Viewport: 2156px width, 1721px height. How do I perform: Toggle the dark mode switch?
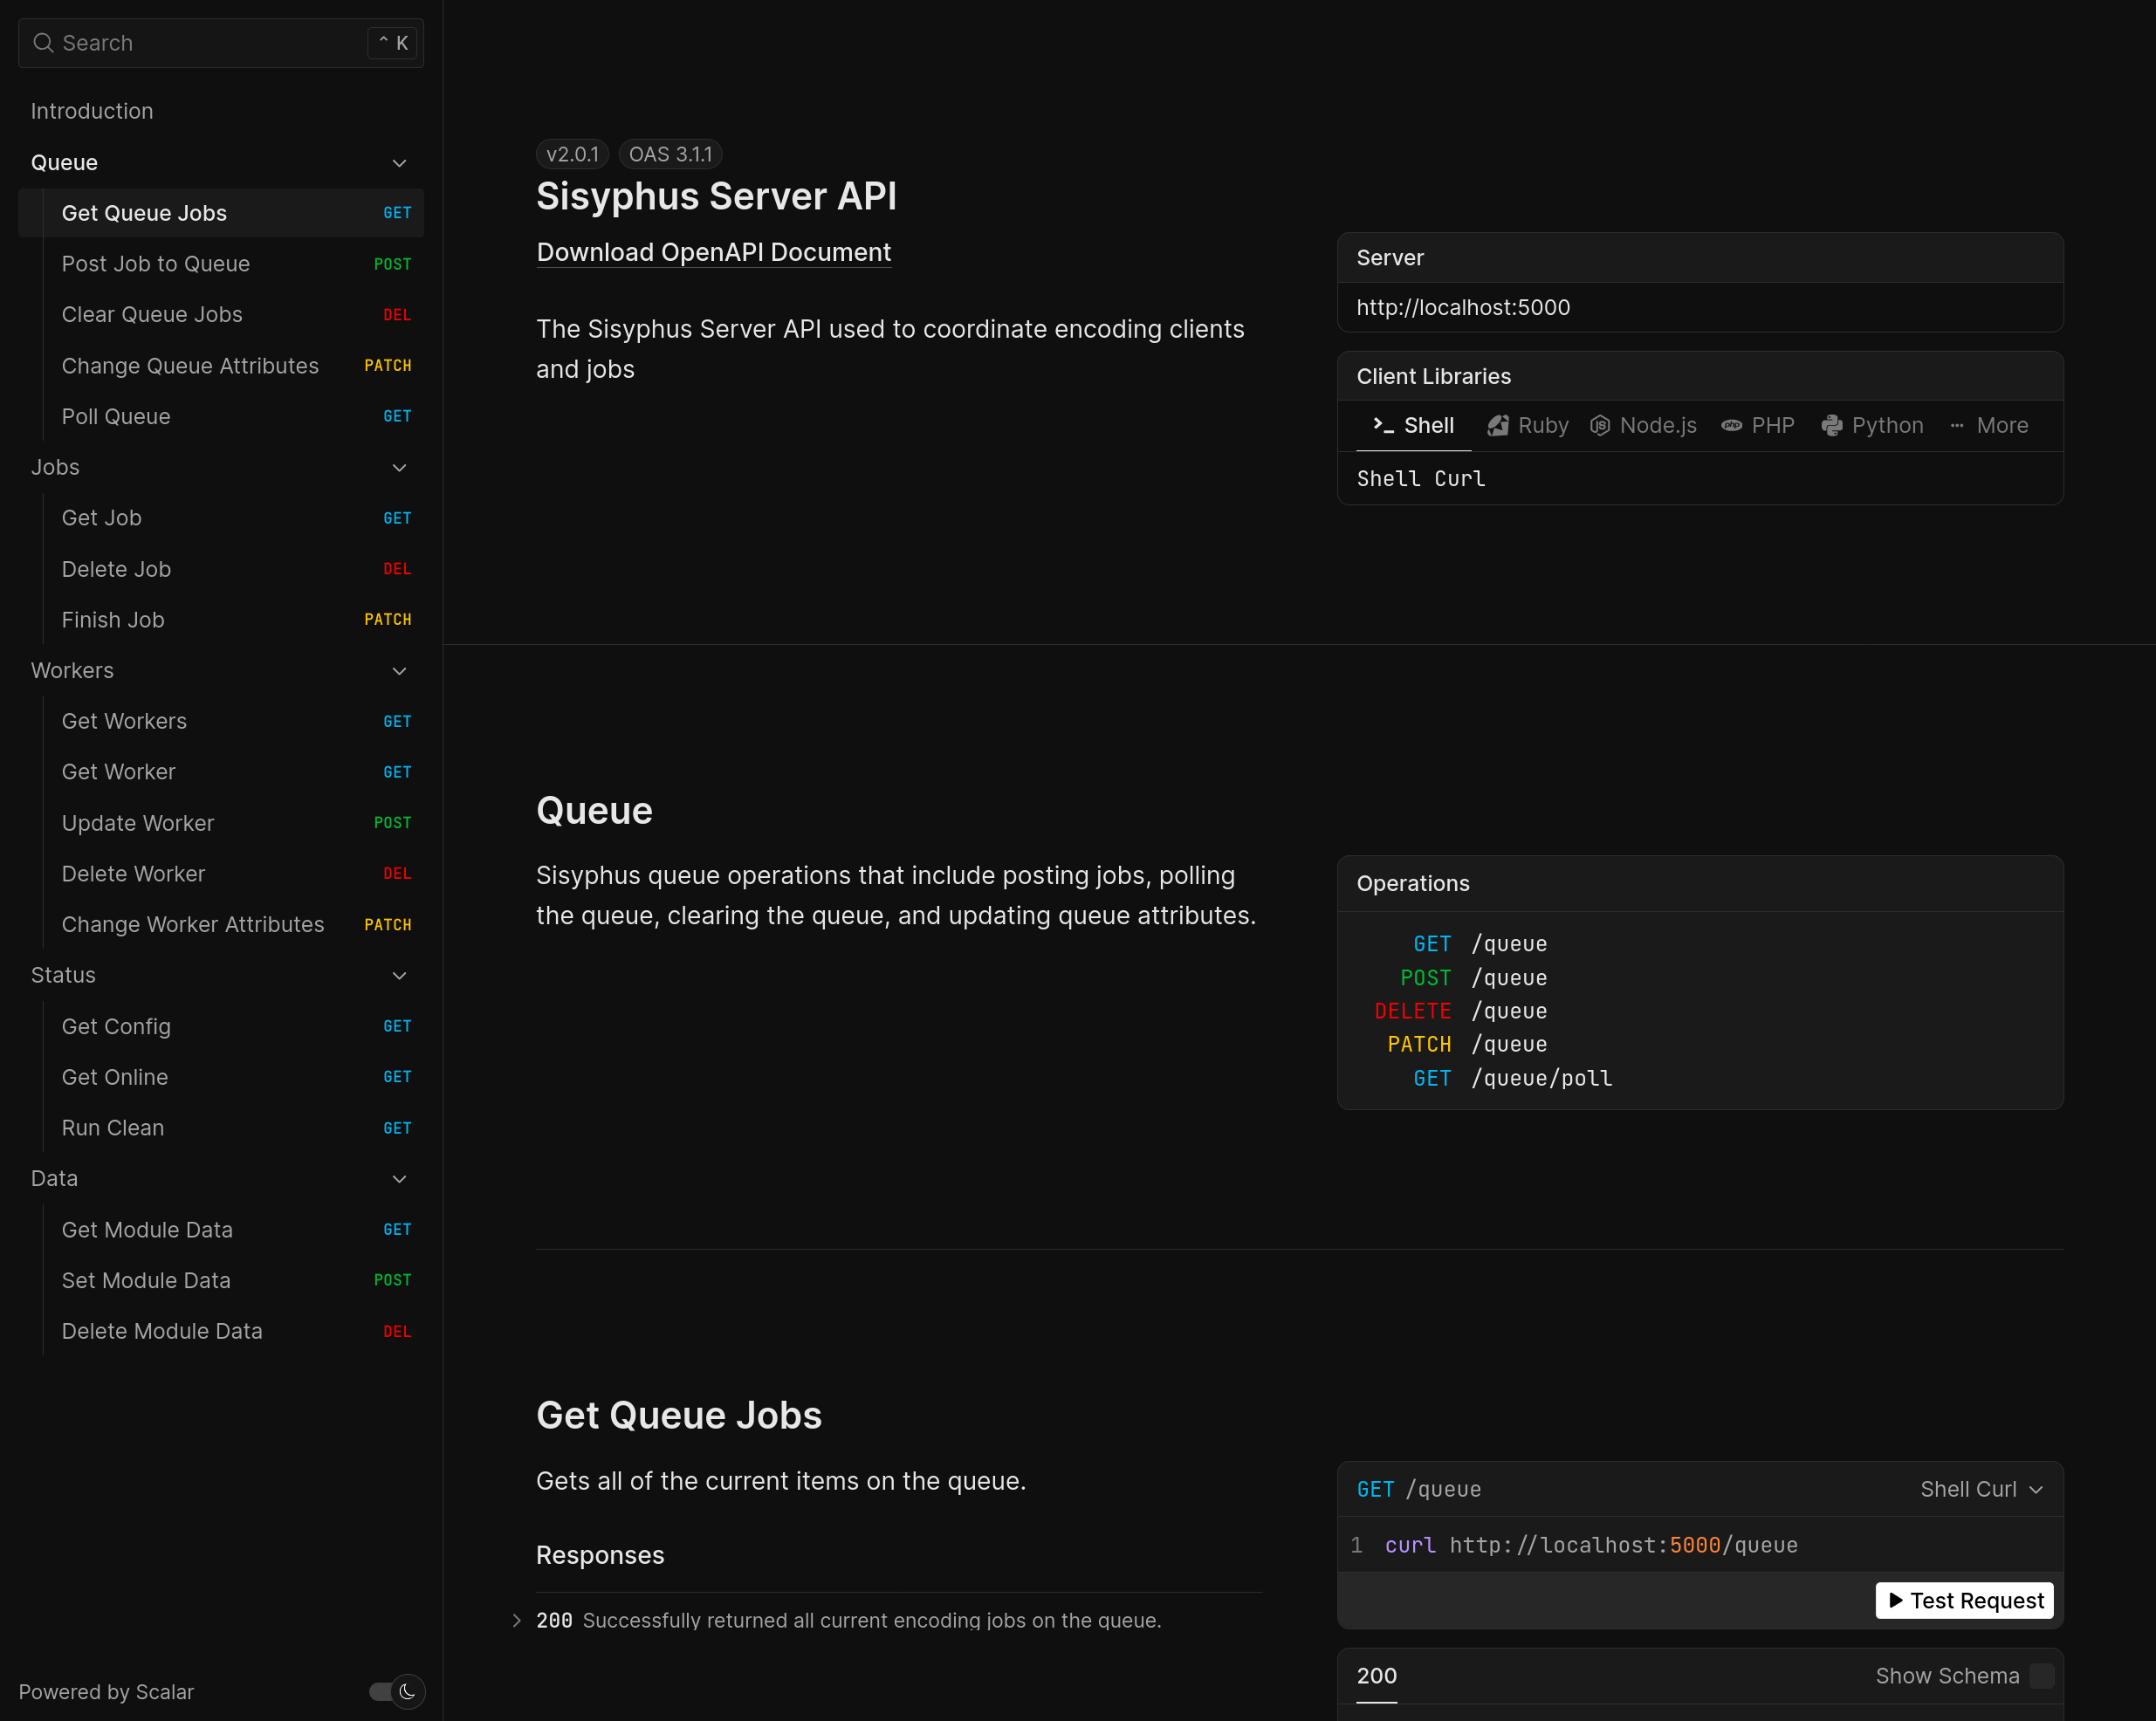coord(383,1691)
